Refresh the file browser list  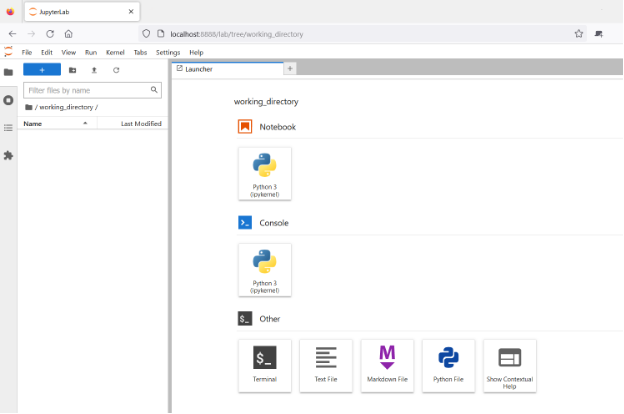coord(116,70)
